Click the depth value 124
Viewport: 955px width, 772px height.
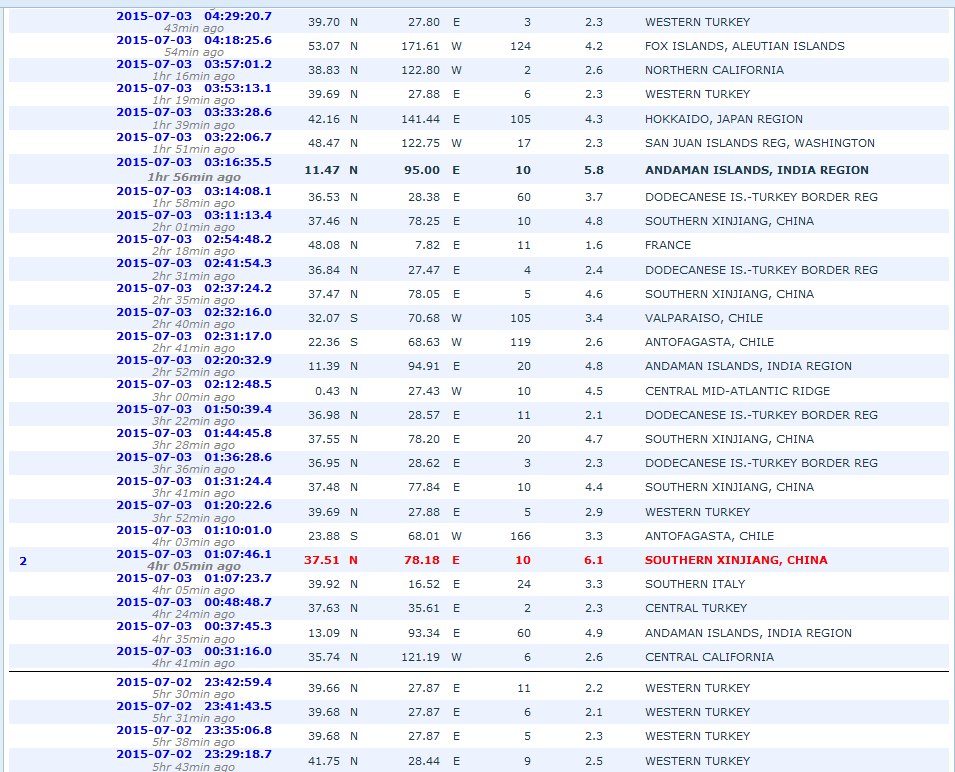[521, 46]
